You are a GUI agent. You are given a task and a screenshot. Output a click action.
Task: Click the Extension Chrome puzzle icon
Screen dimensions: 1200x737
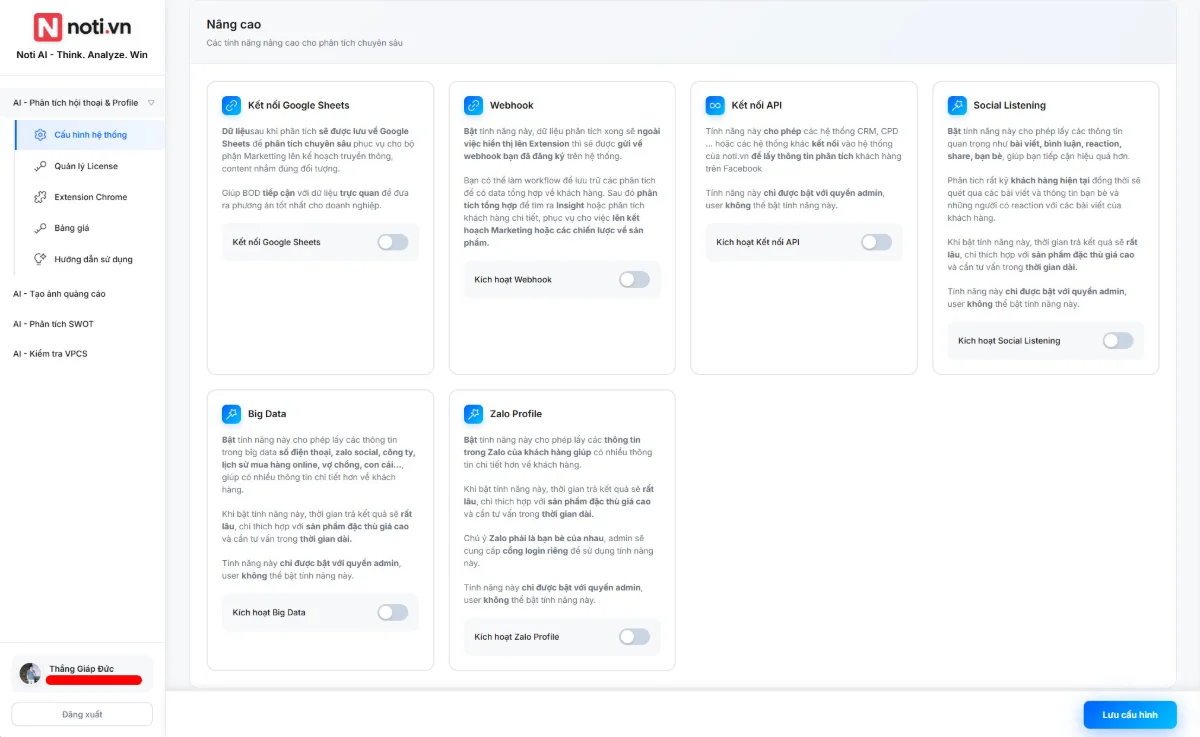tap(40, 197)
